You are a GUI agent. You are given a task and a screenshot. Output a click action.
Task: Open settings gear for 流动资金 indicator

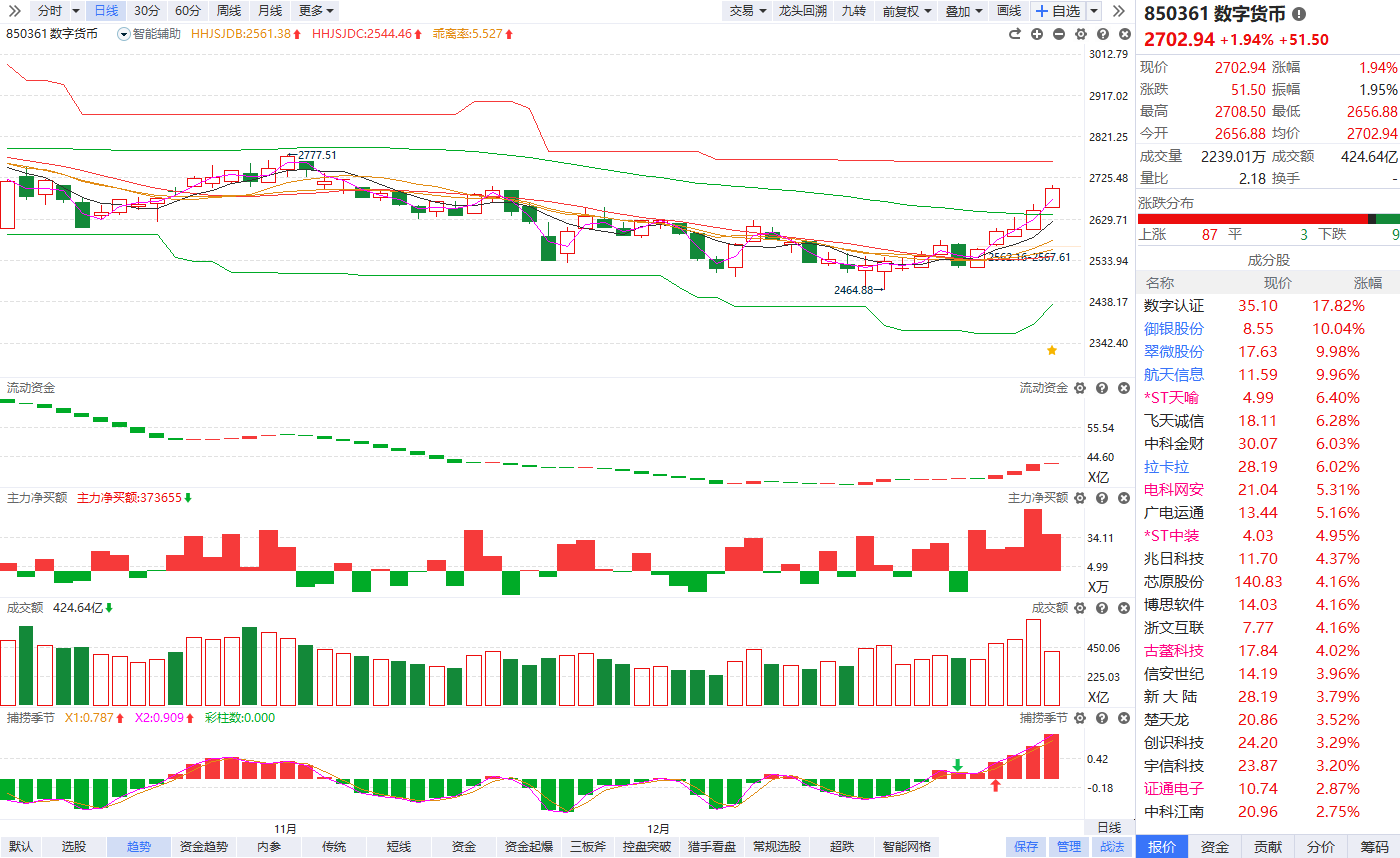1079,388
